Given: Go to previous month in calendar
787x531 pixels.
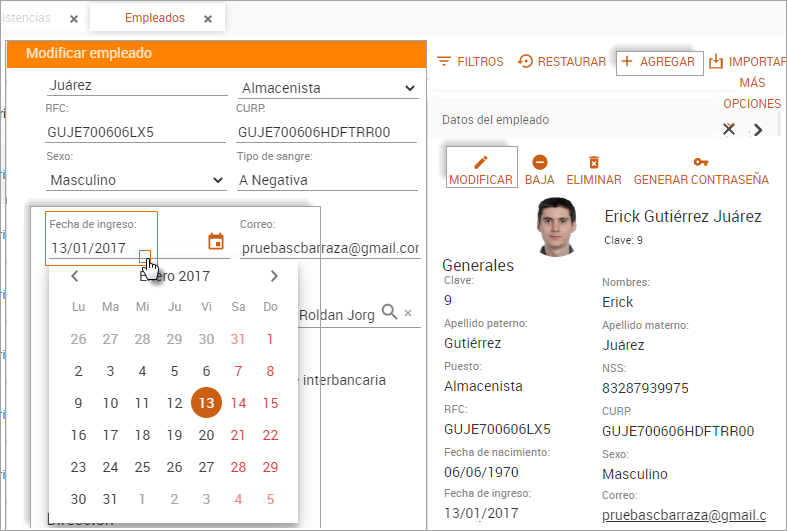Looking at the screenshot, I should point(75,277).
